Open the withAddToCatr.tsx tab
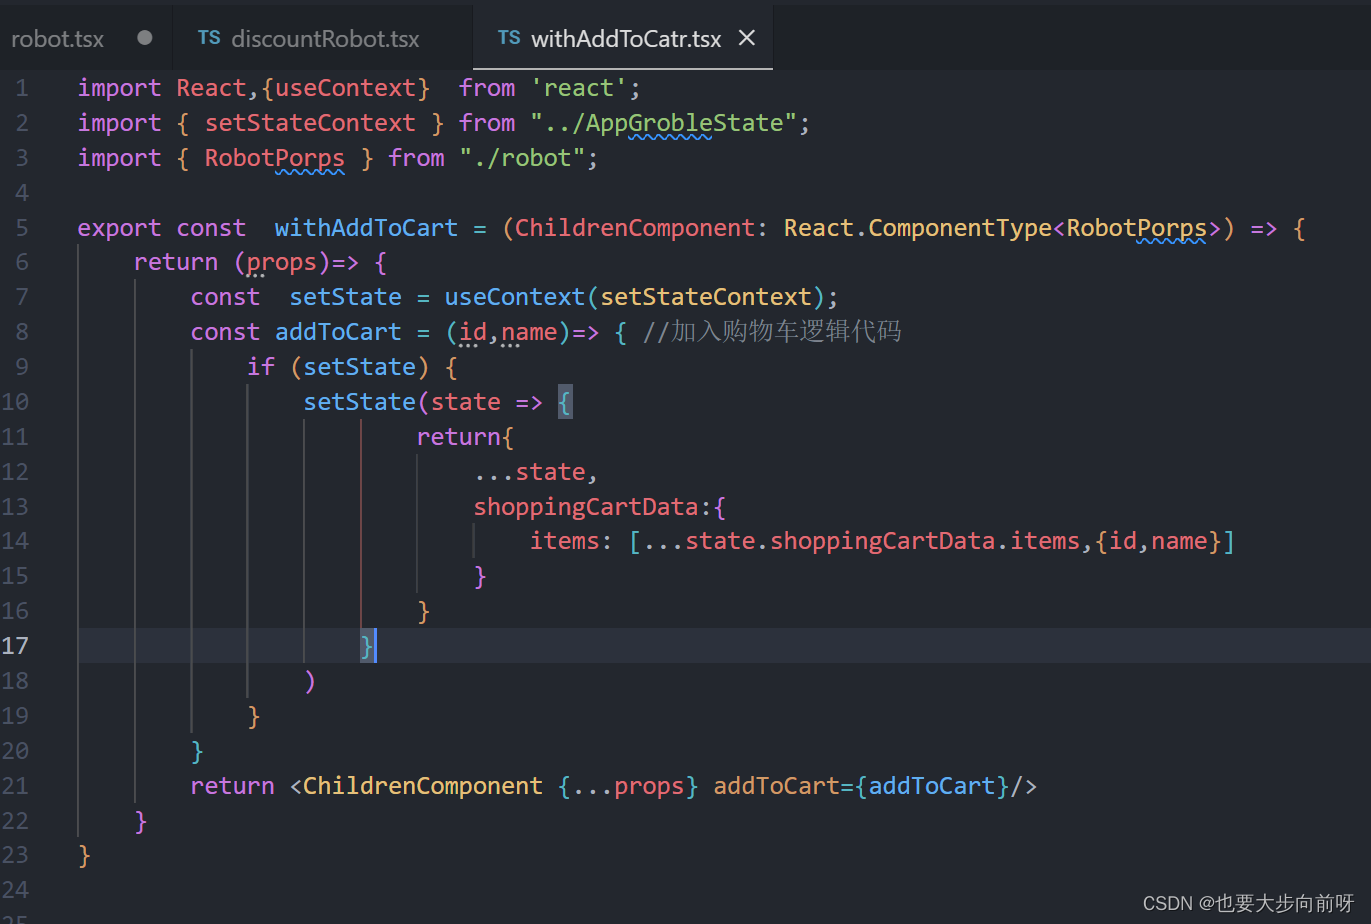 click(626, 38)
